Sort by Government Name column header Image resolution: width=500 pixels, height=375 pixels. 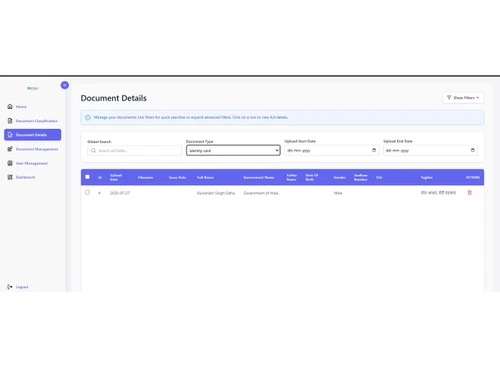click(x=259, y=177)
